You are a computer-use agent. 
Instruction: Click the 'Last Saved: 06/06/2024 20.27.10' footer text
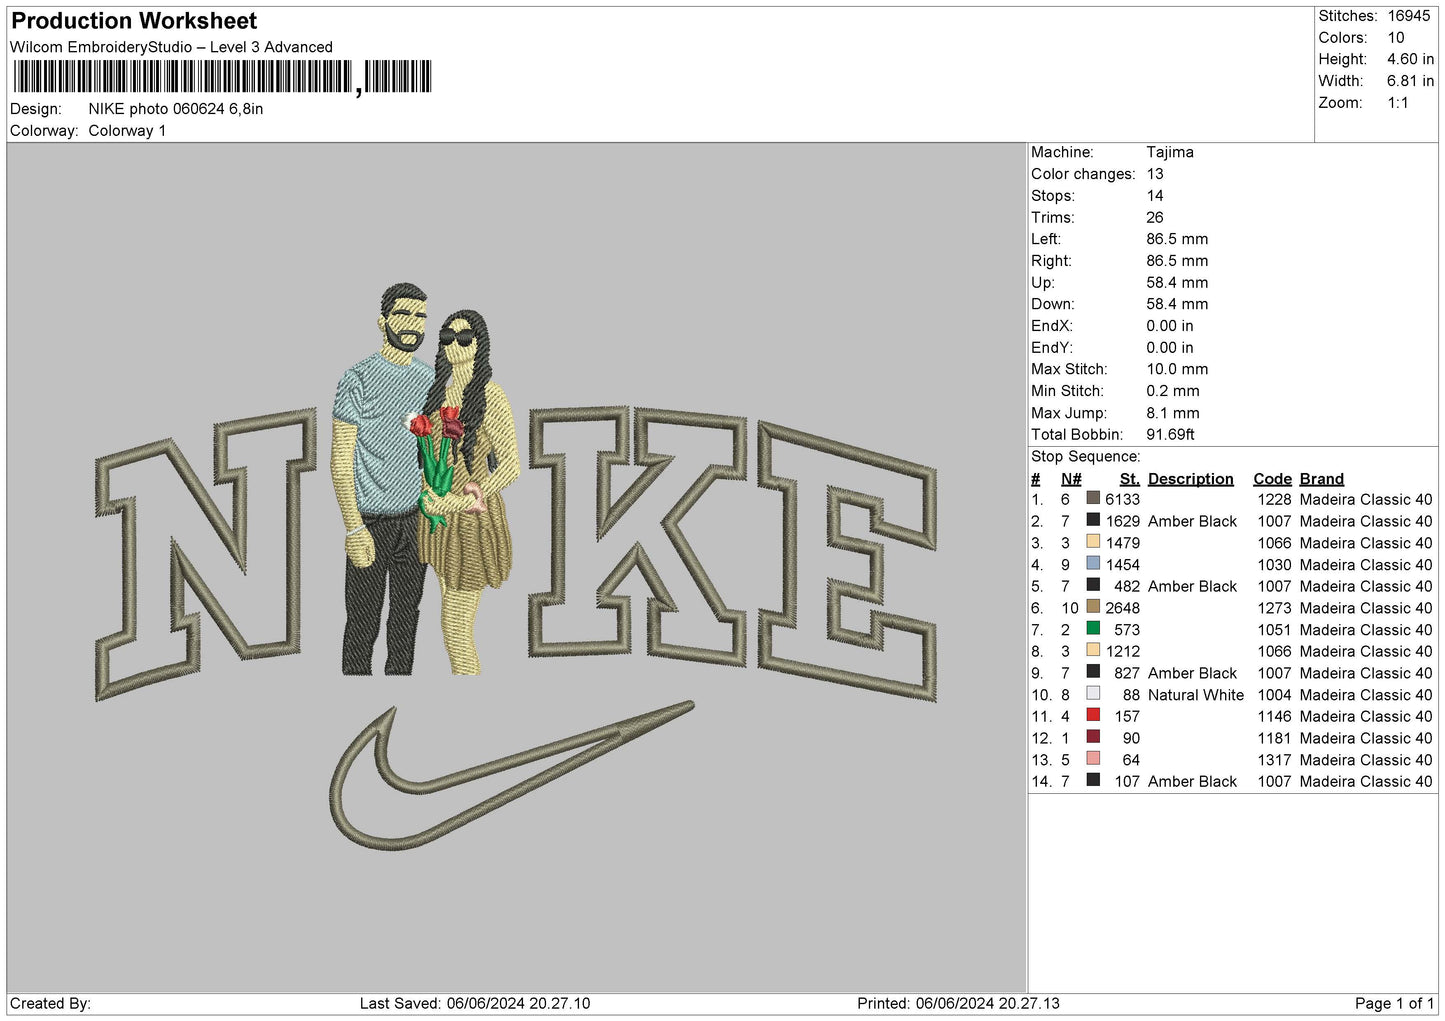[x=475, y=1003]
